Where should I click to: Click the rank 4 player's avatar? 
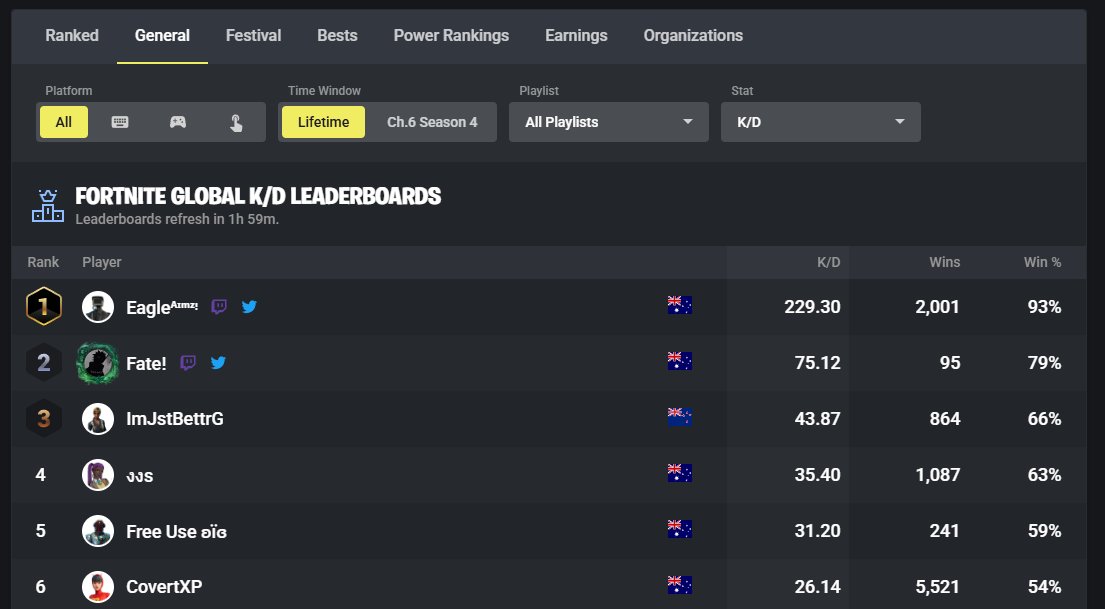coord(98,474)
